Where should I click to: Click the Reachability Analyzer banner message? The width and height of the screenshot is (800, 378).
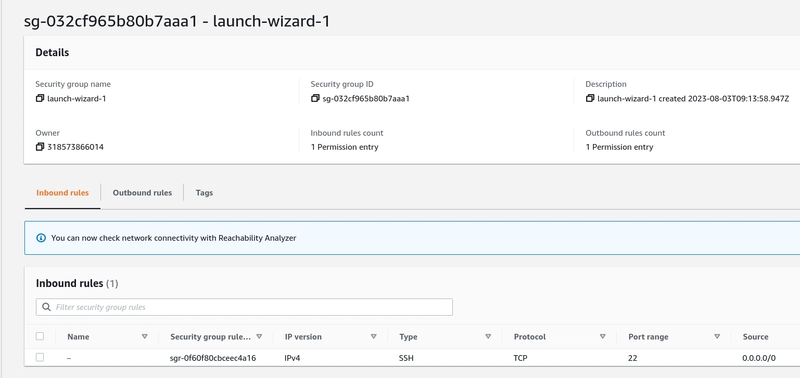pos(173,238)
